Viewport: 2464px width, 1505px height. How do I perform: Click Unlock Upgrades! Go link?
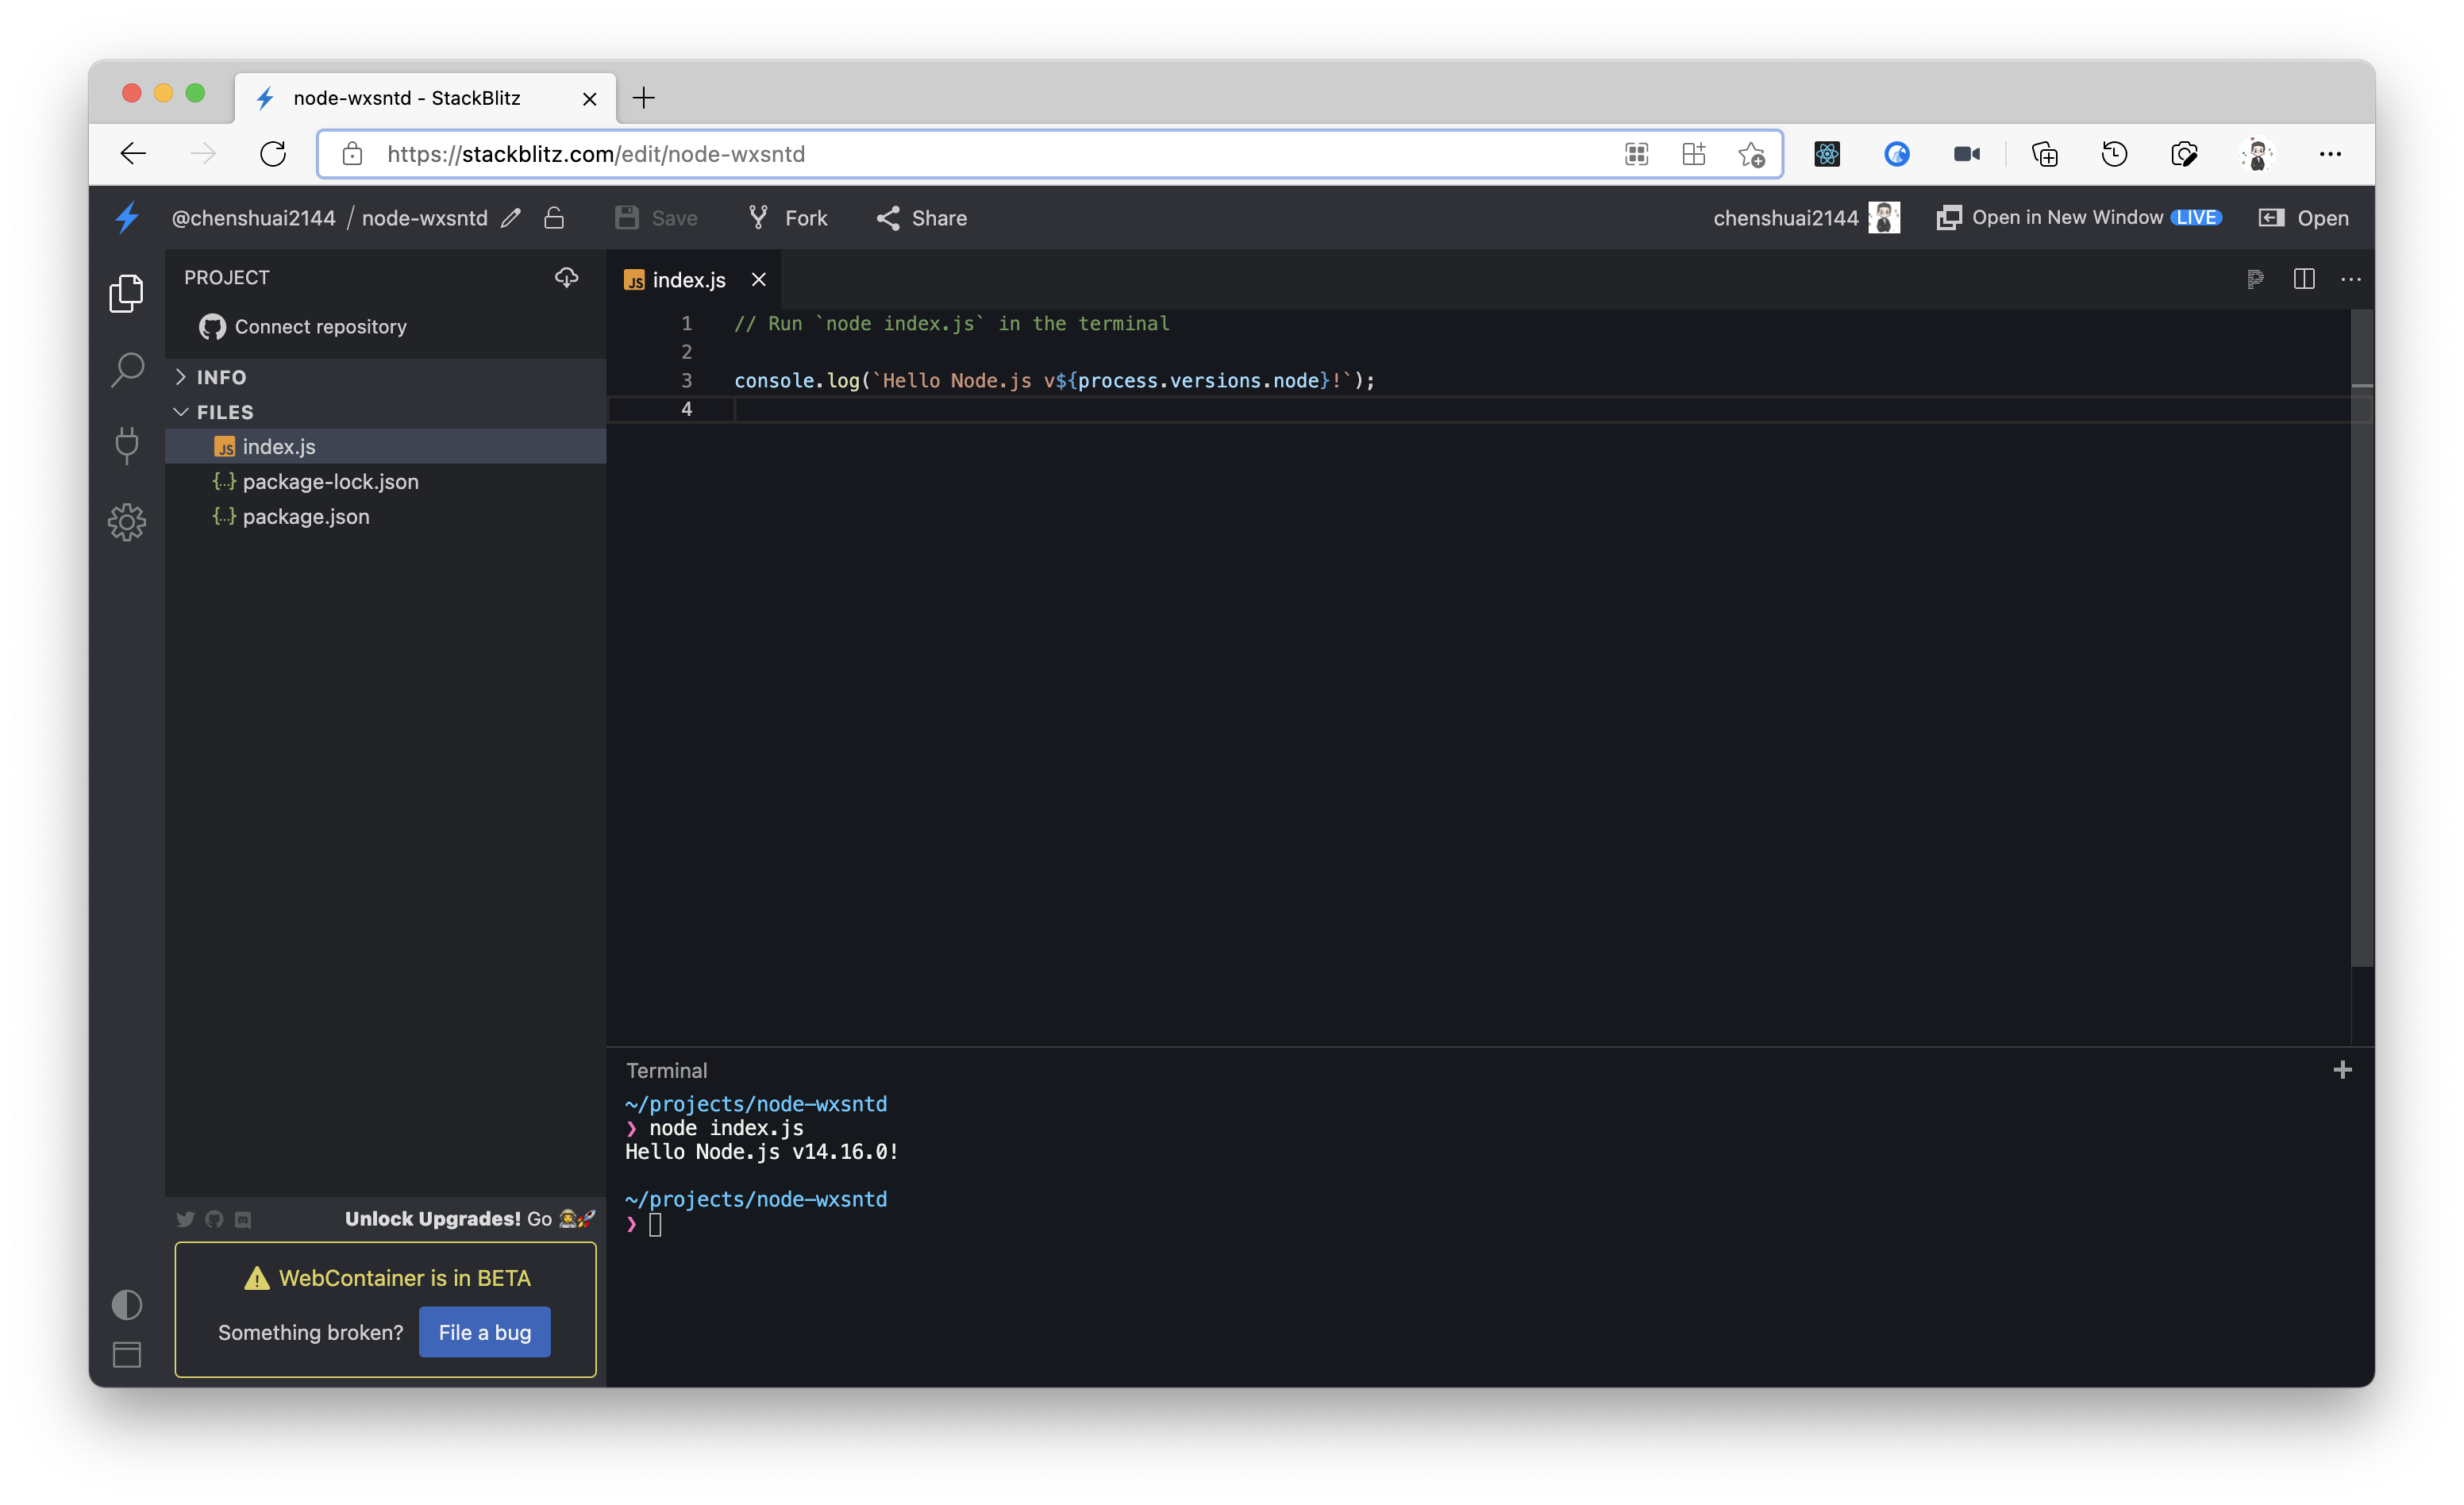[x=470, y=1218]
